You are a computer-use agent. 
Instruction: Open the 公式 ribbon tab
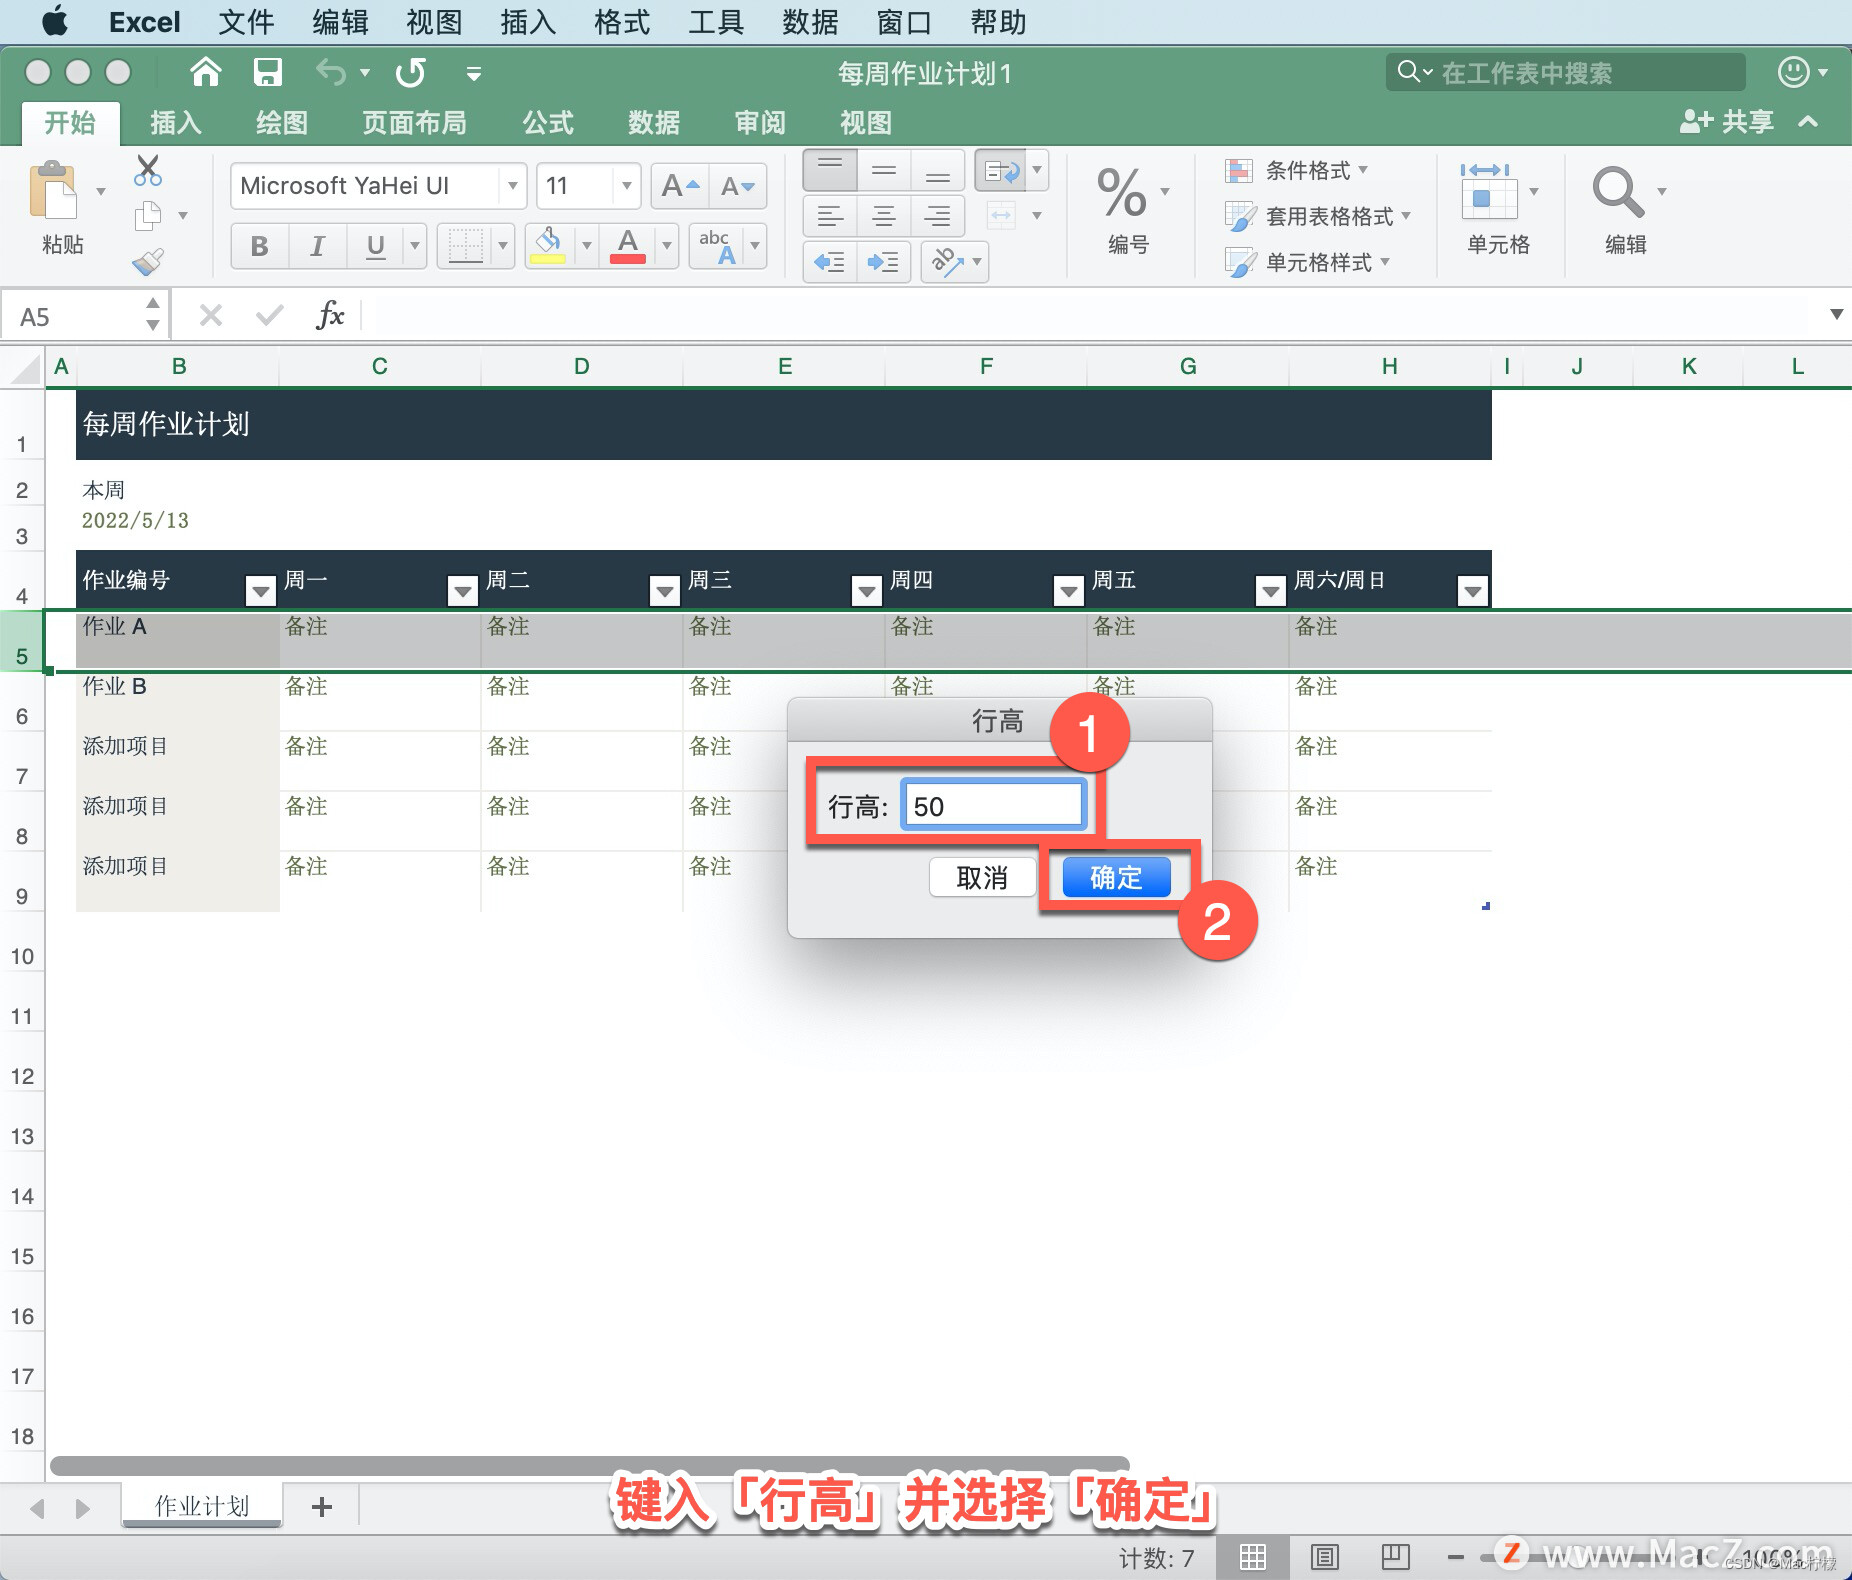548,122
